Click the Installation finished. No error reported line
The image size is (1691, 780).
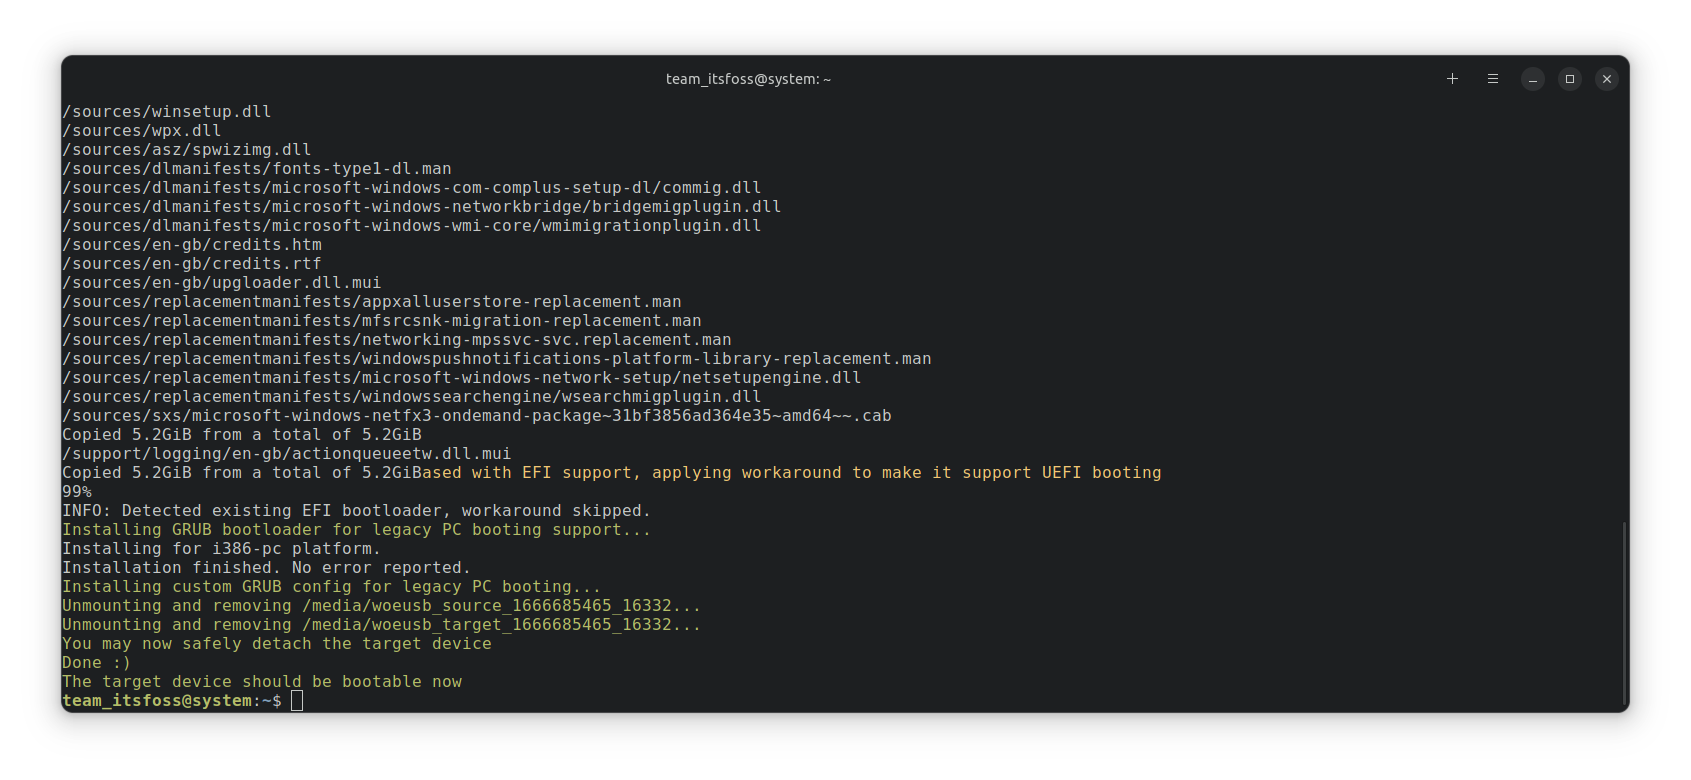click(x=266, y=567)
